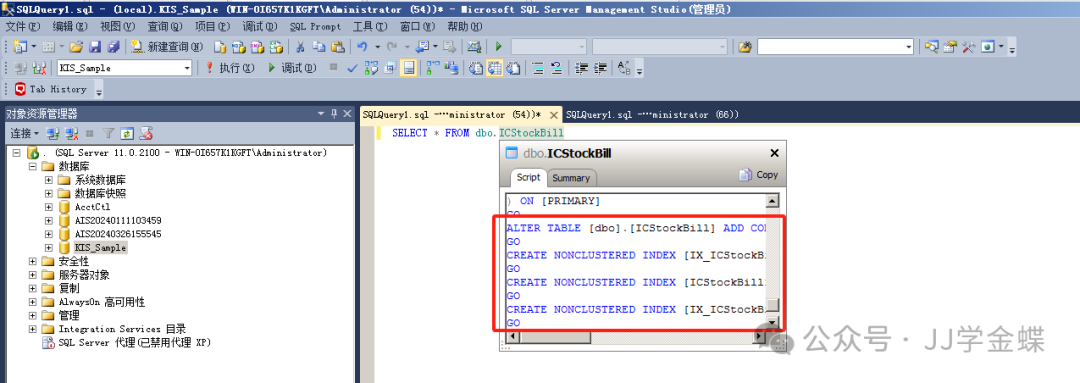
Task: Click the Undo arrow icon
Action: tap(362, 47)
